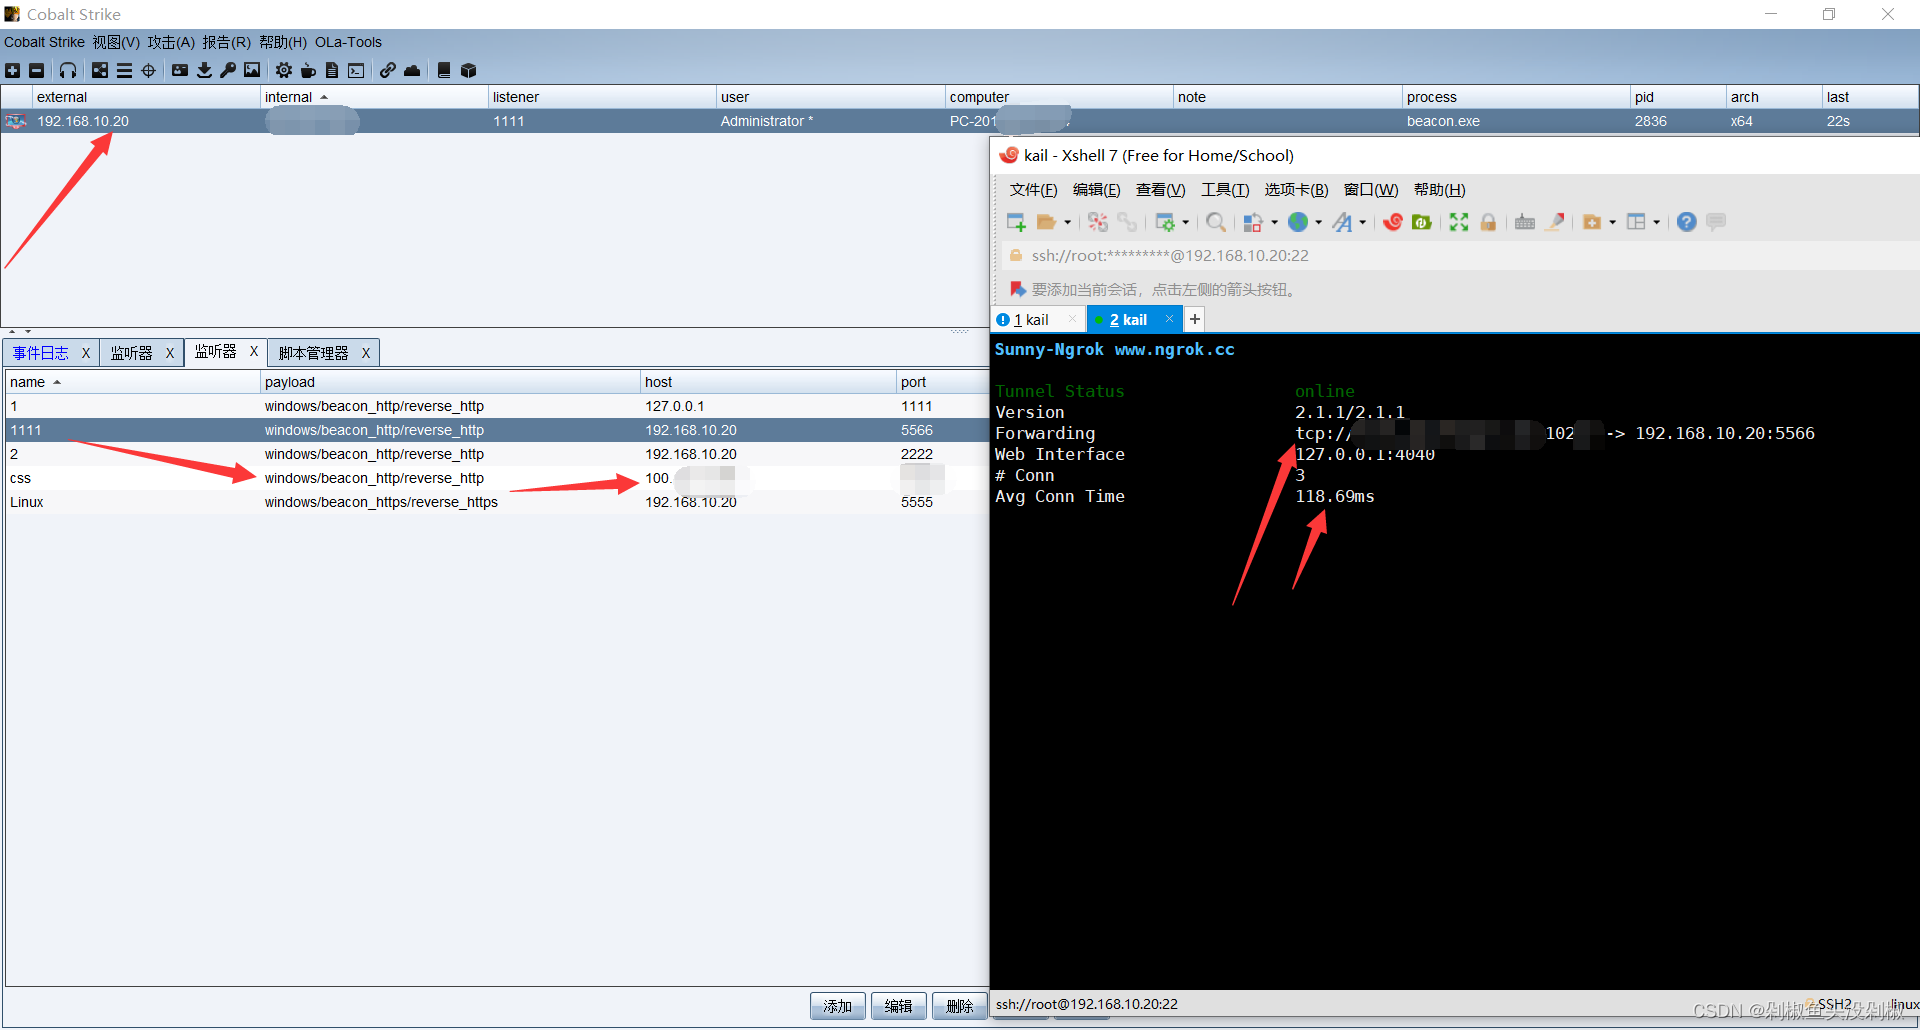Select the listener row named Linux
Screen dimensions: 1920x1030
click(497, 502)
